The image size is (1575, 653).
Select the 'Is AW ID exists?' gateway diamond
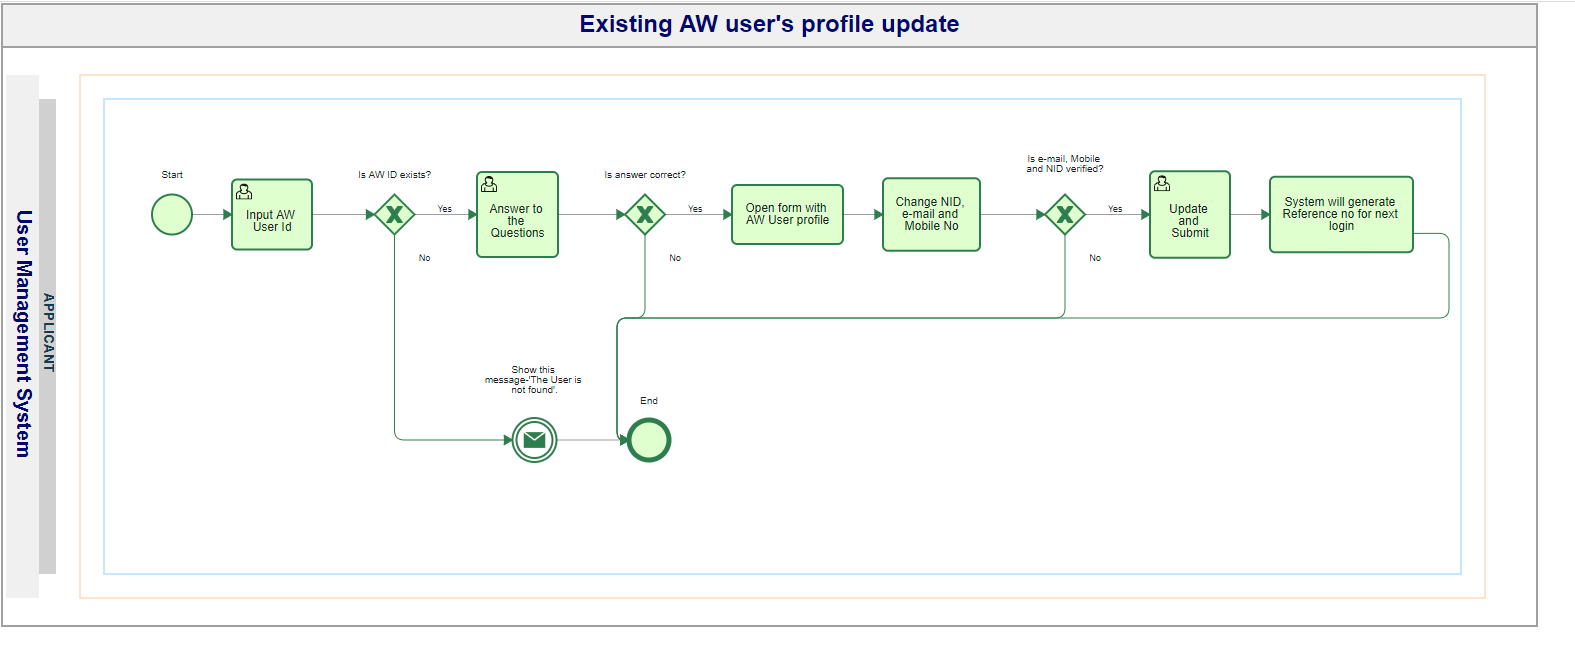click(x=395, y=214)
